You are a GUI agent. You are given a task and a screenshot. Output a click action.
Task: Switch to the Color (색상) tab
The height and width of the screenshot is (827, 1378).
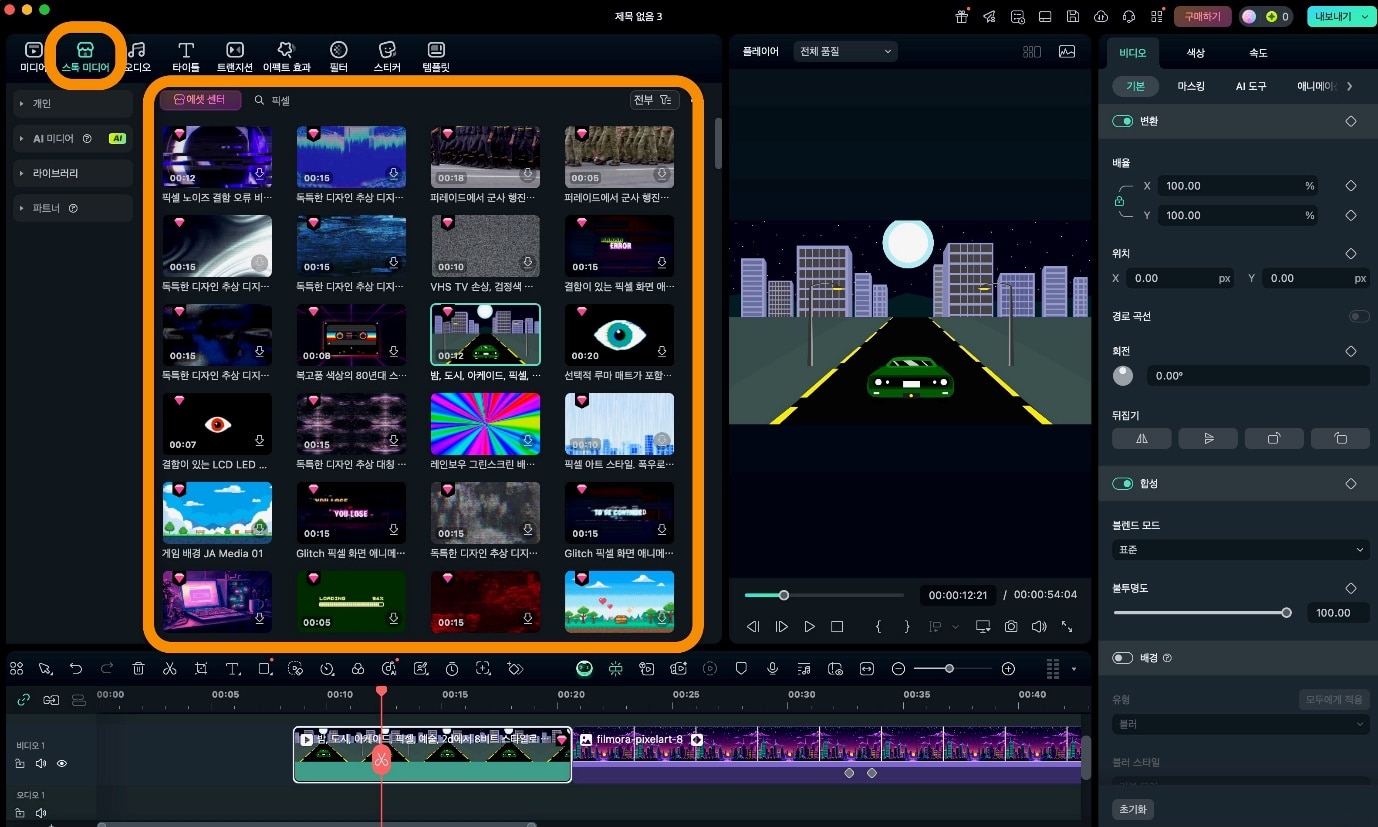(1196, 52)
